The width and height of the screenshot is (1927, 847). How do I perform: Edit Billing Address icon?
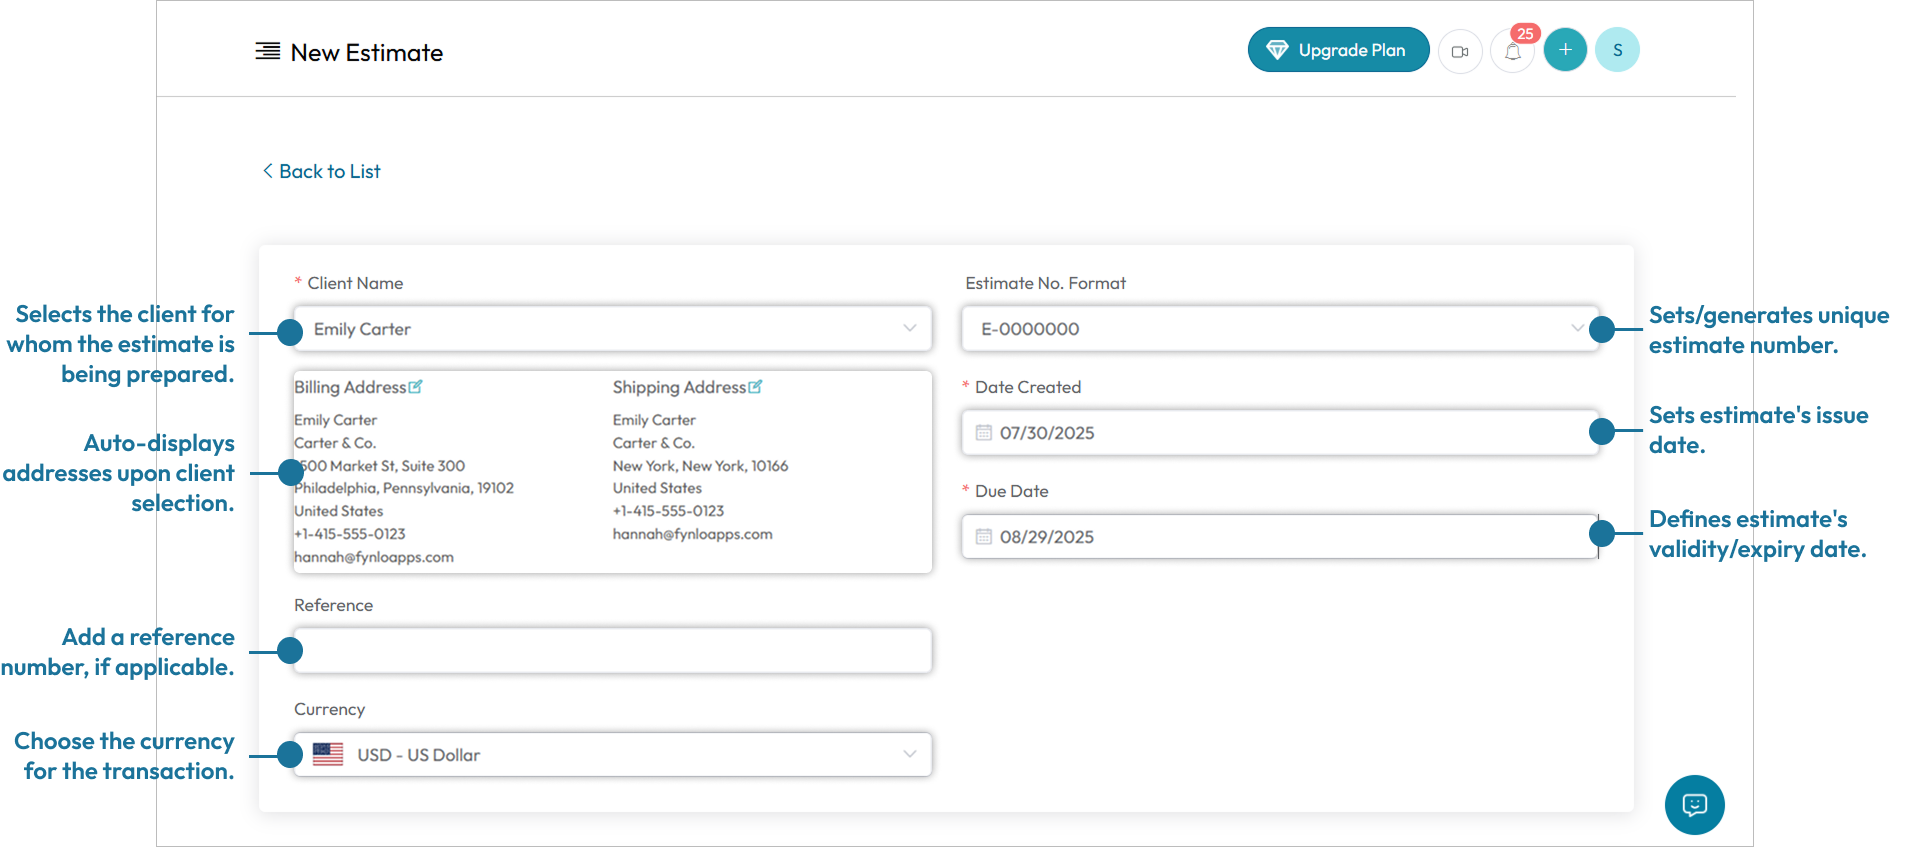[416, 387]
